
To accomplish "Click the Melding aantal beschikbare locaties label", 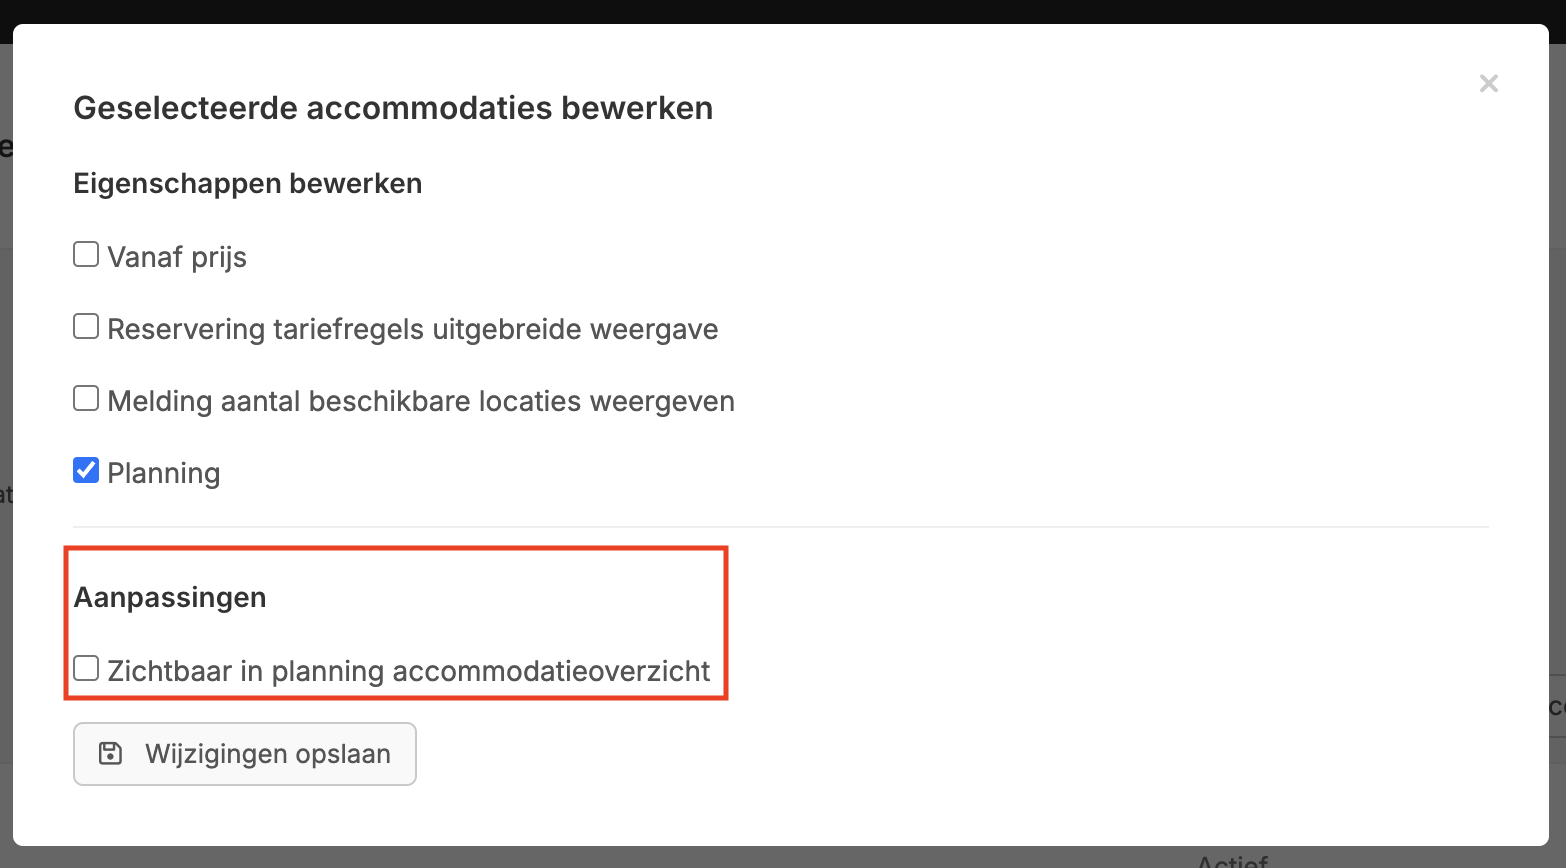I will 420,402.
